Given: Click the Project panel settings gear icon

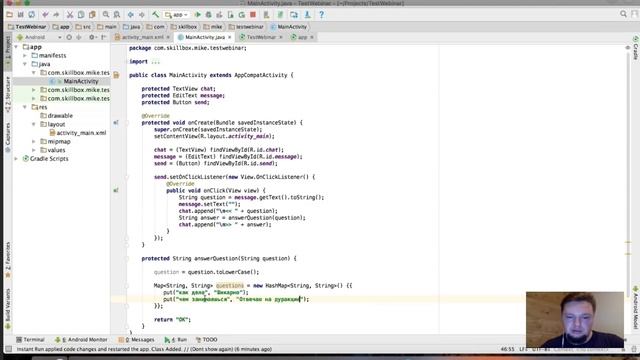Looking at the screenshot, I should point(92,37).
